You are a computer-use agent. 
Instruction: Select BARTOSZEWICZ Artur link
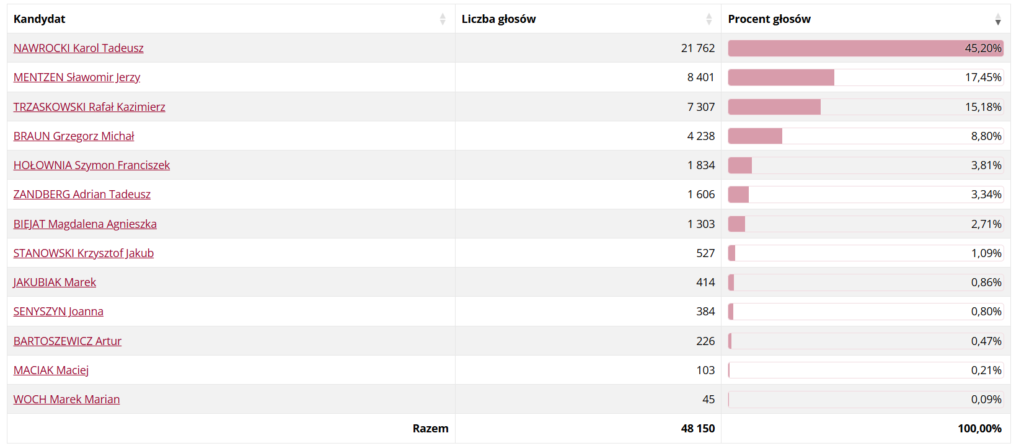pyautogui.click(x=67, y=341)
